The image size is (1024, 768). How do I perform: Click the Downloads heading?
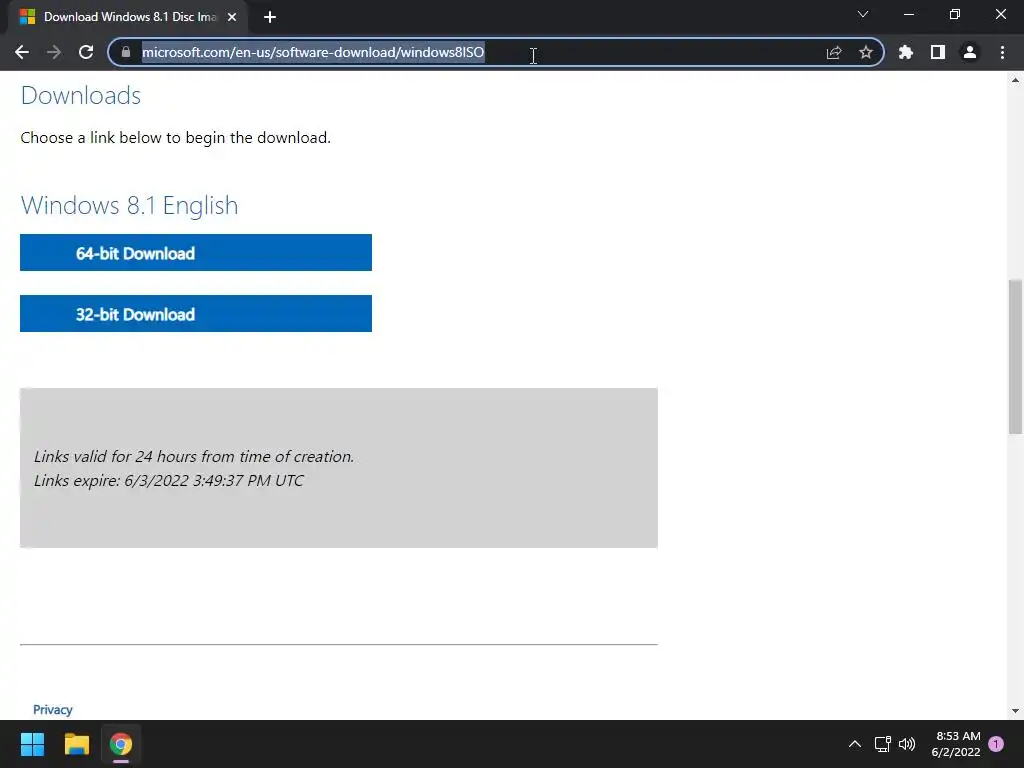pos(81,96)
